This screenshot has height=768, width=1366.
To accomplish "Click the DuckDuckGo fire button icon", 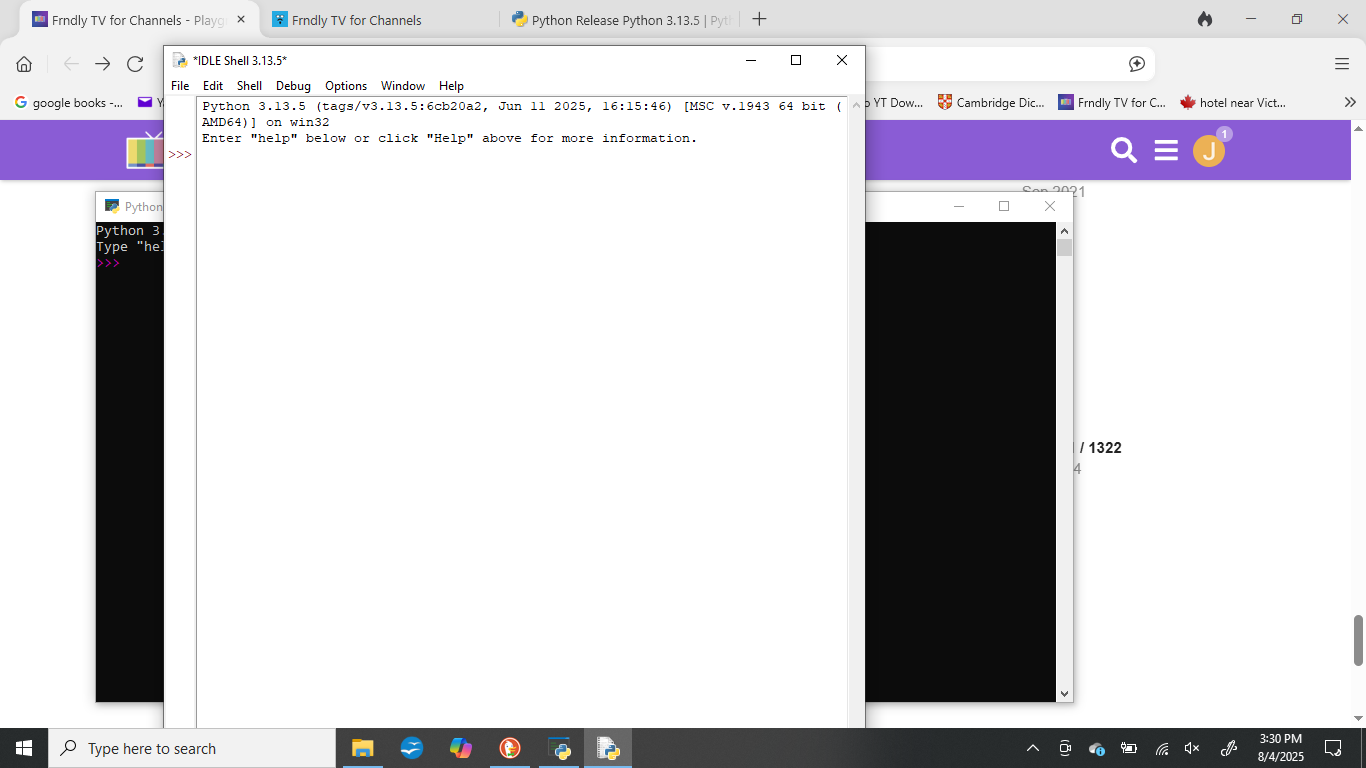I will pyautogui.click(x=1205, y=20).
